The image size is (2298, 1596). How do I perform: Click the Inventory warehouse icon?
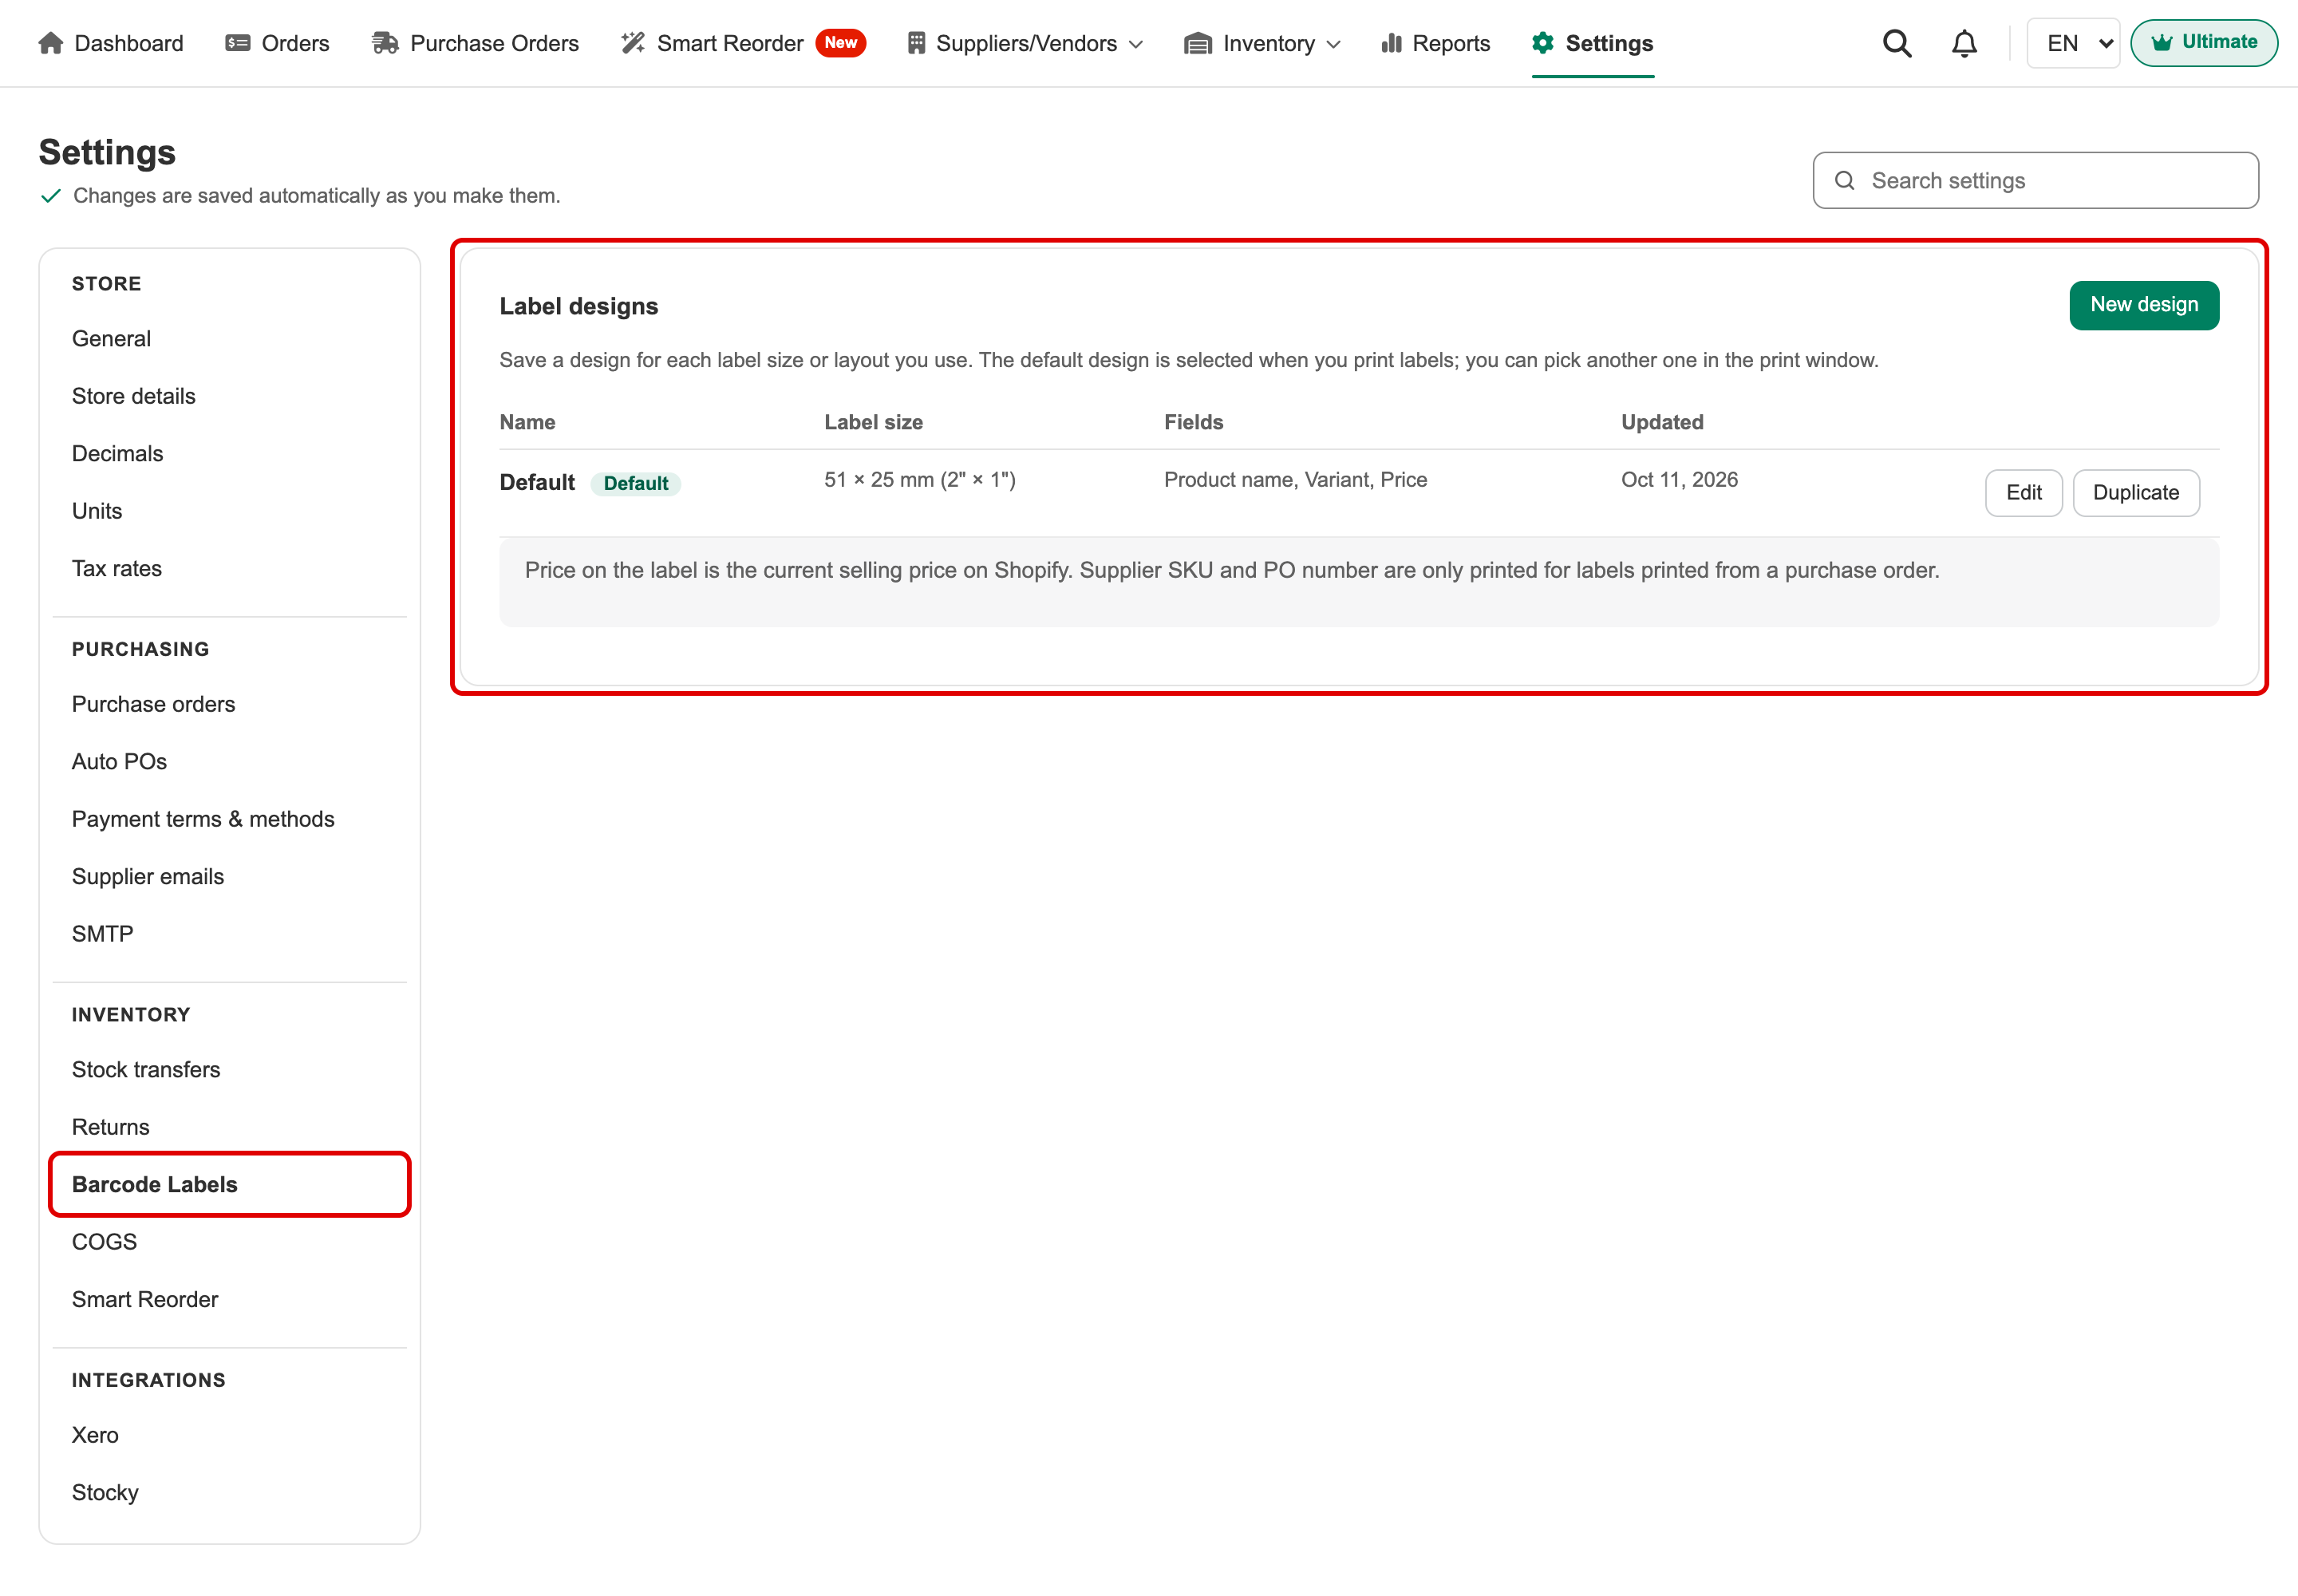1198,43
